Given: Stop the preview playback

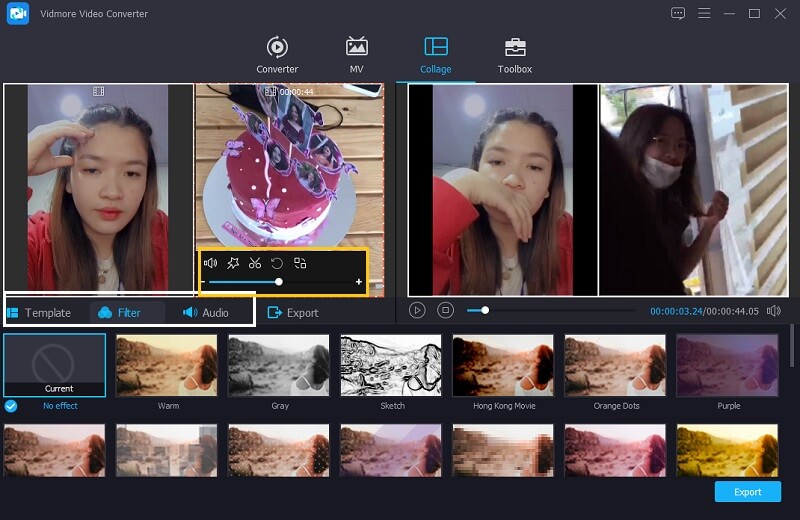Looking at the screenshot, I should (446, 311).
